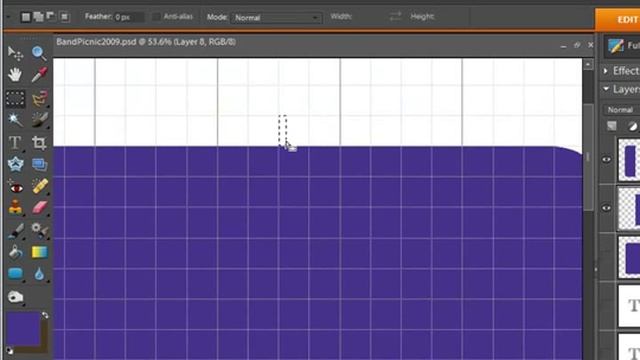Click the Width input field

tap(369, 17)
